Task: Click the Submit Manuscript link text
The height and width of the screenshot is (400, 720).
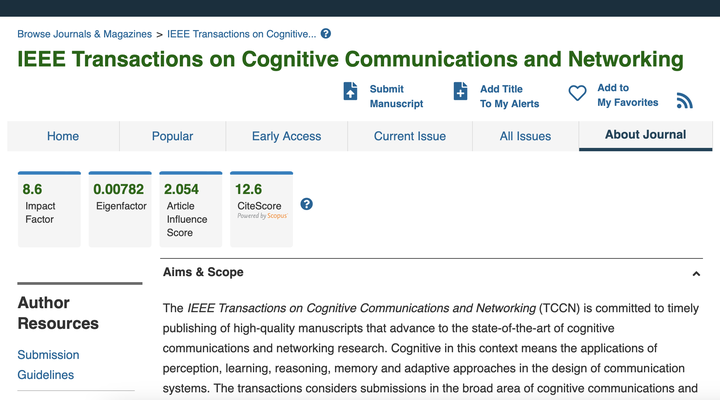Action: pyautogui.click(x=396, y=96)
